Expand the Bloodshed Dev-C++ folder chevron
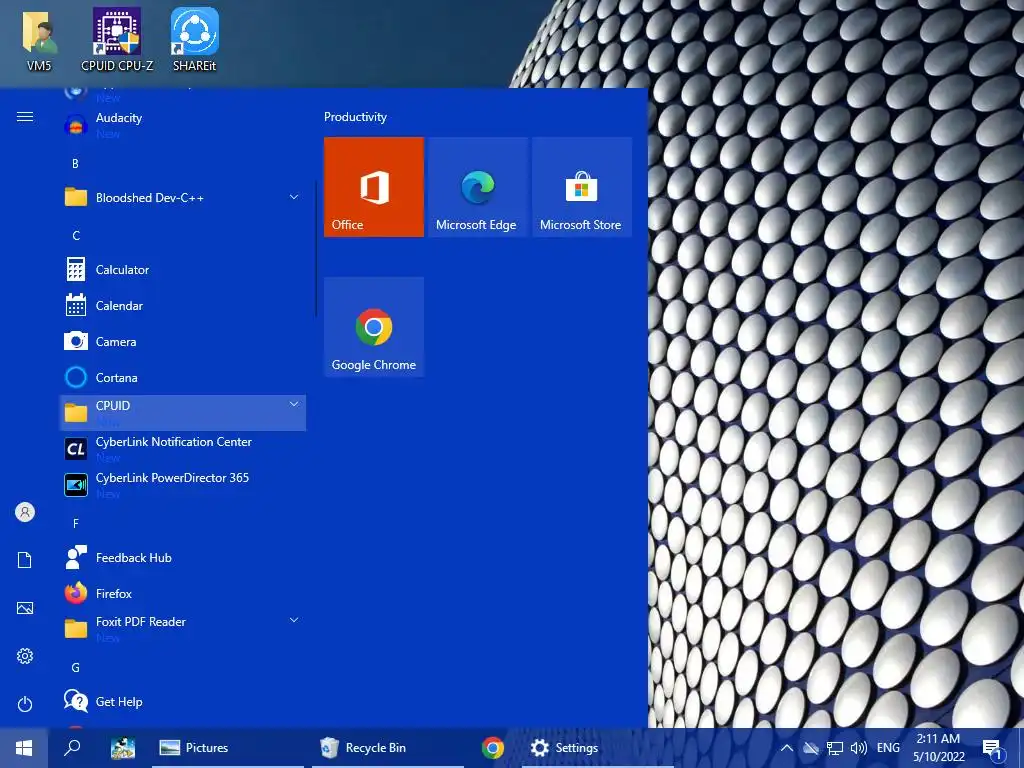Screen dimensions: 1024x768 (294, 197)
